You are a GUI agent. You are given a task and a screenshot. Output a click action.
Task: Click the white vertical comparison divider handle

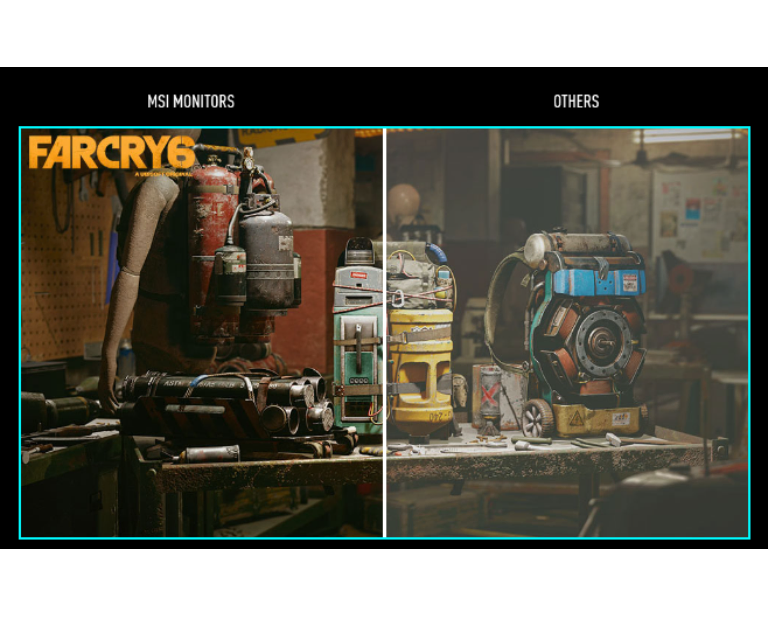click(x=384, y=333)
